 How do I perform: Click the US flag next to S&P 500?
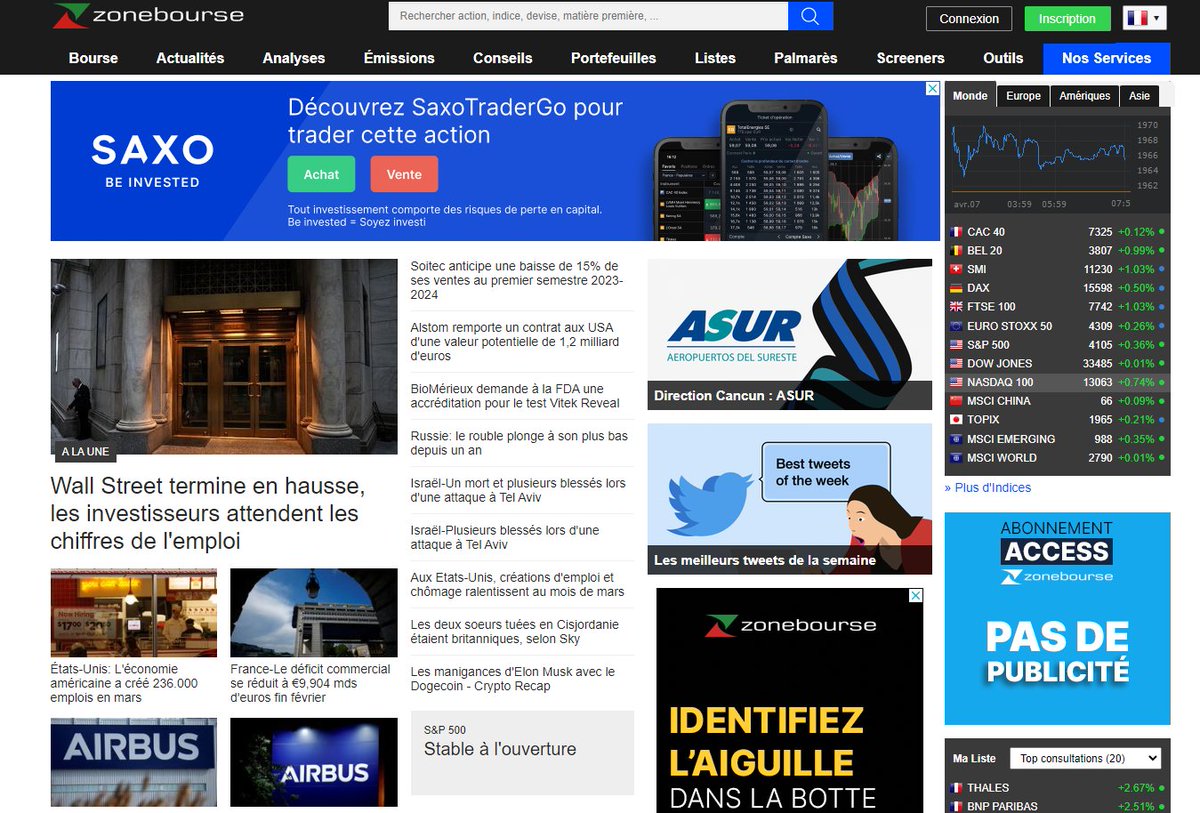point(956,345)
